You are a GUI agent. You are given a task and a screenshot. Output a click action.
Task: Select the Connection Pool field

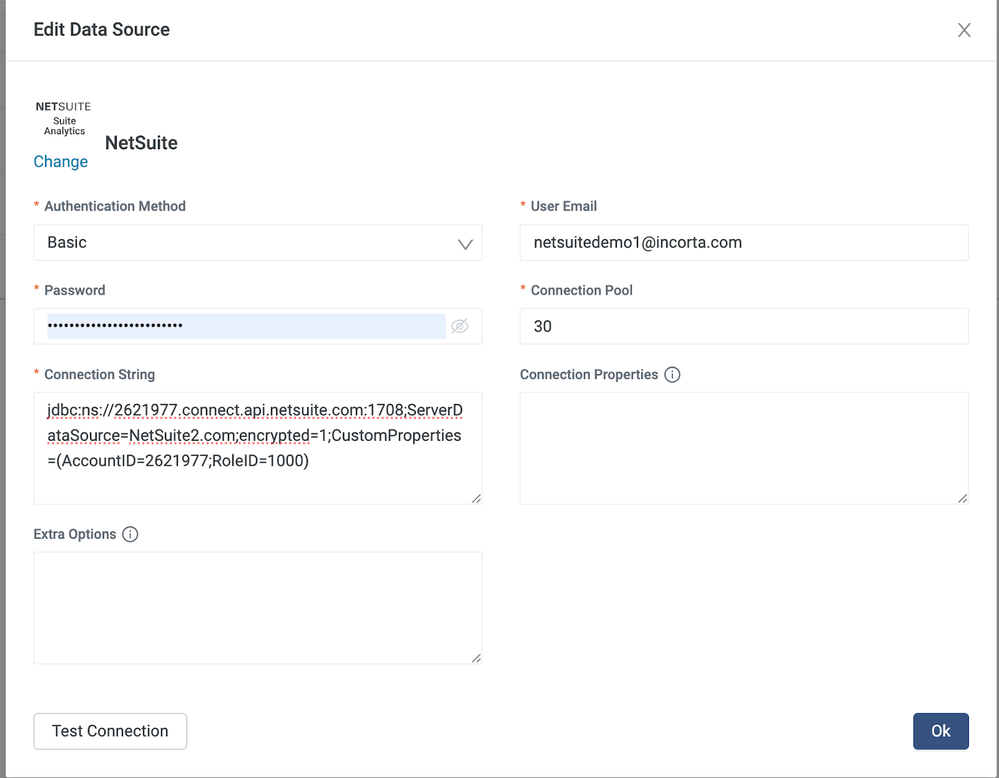[743, 327]
